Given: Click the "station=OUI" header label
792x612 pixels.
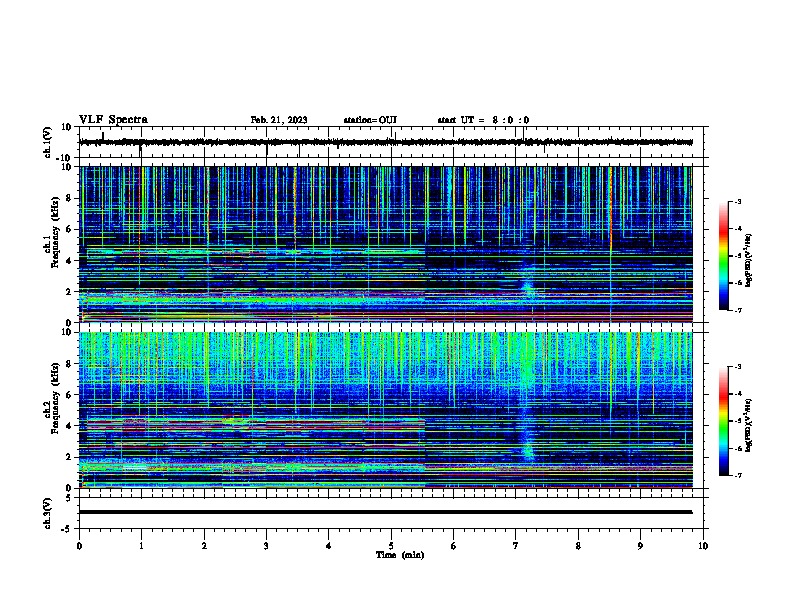Looking at the screenshot, I should point(370,120).
